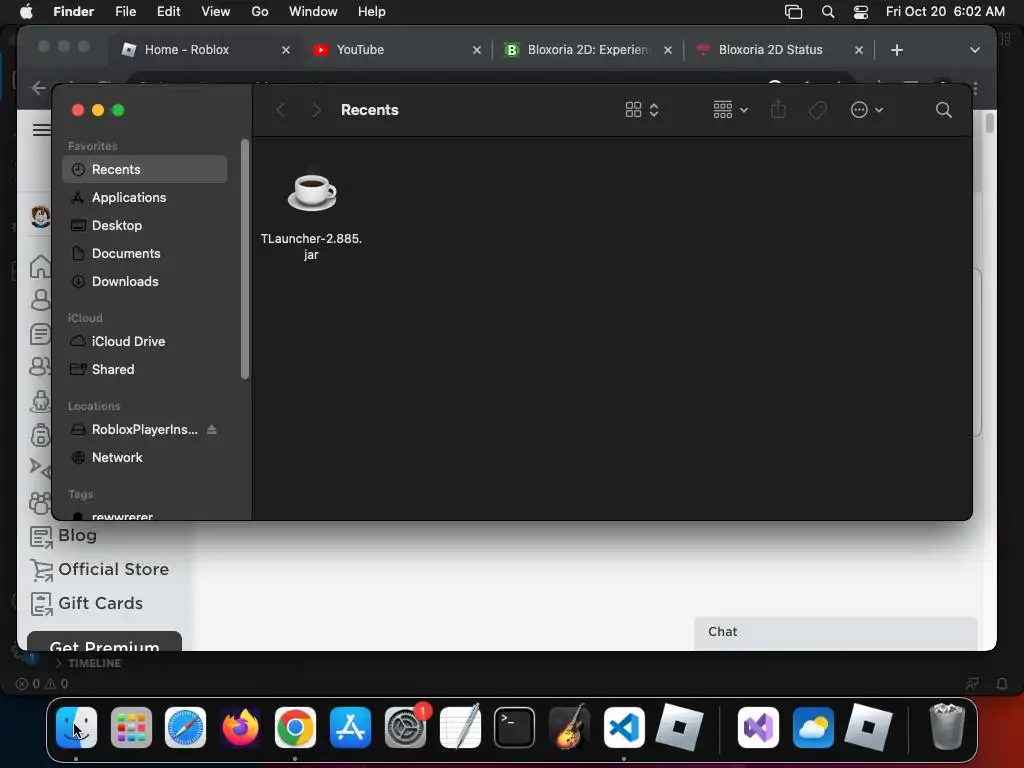Viewport: 1024px width, 768px height.
Task: Open Terminal from the Dock
Action: (x=515, y=727)
